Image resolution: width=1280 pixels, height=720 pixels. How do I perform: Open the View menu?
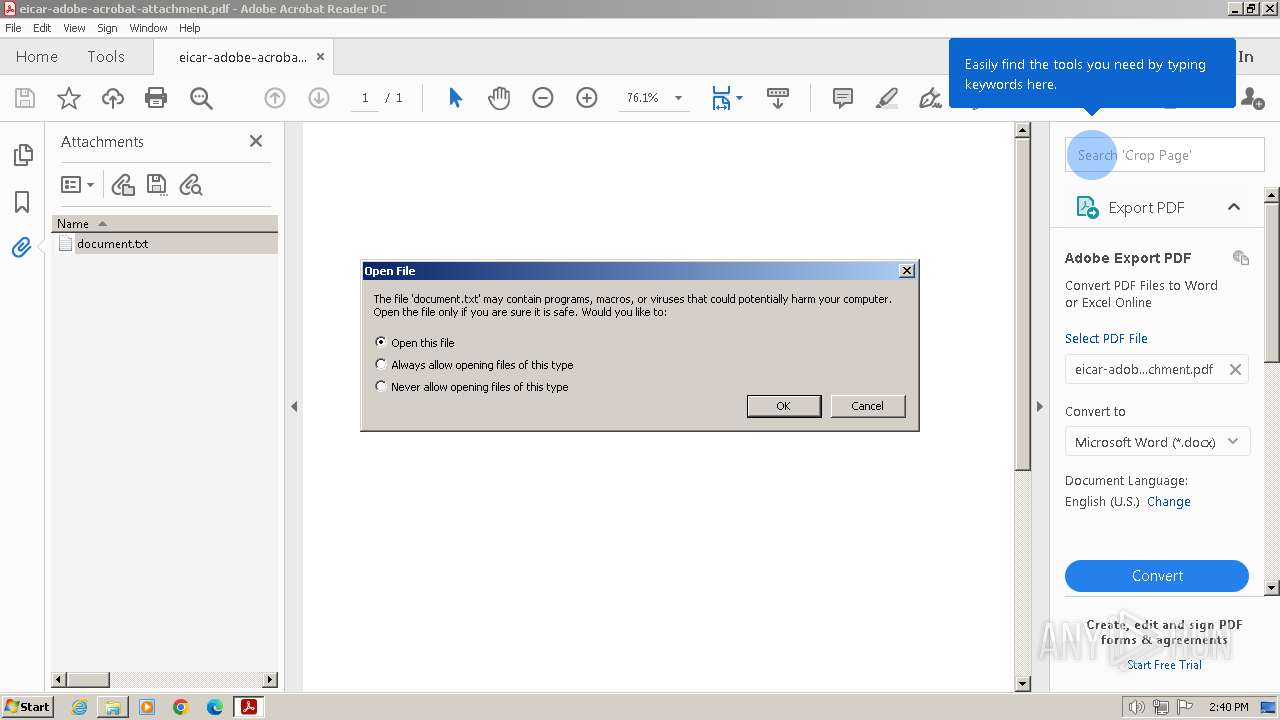(x=75, y=28)
